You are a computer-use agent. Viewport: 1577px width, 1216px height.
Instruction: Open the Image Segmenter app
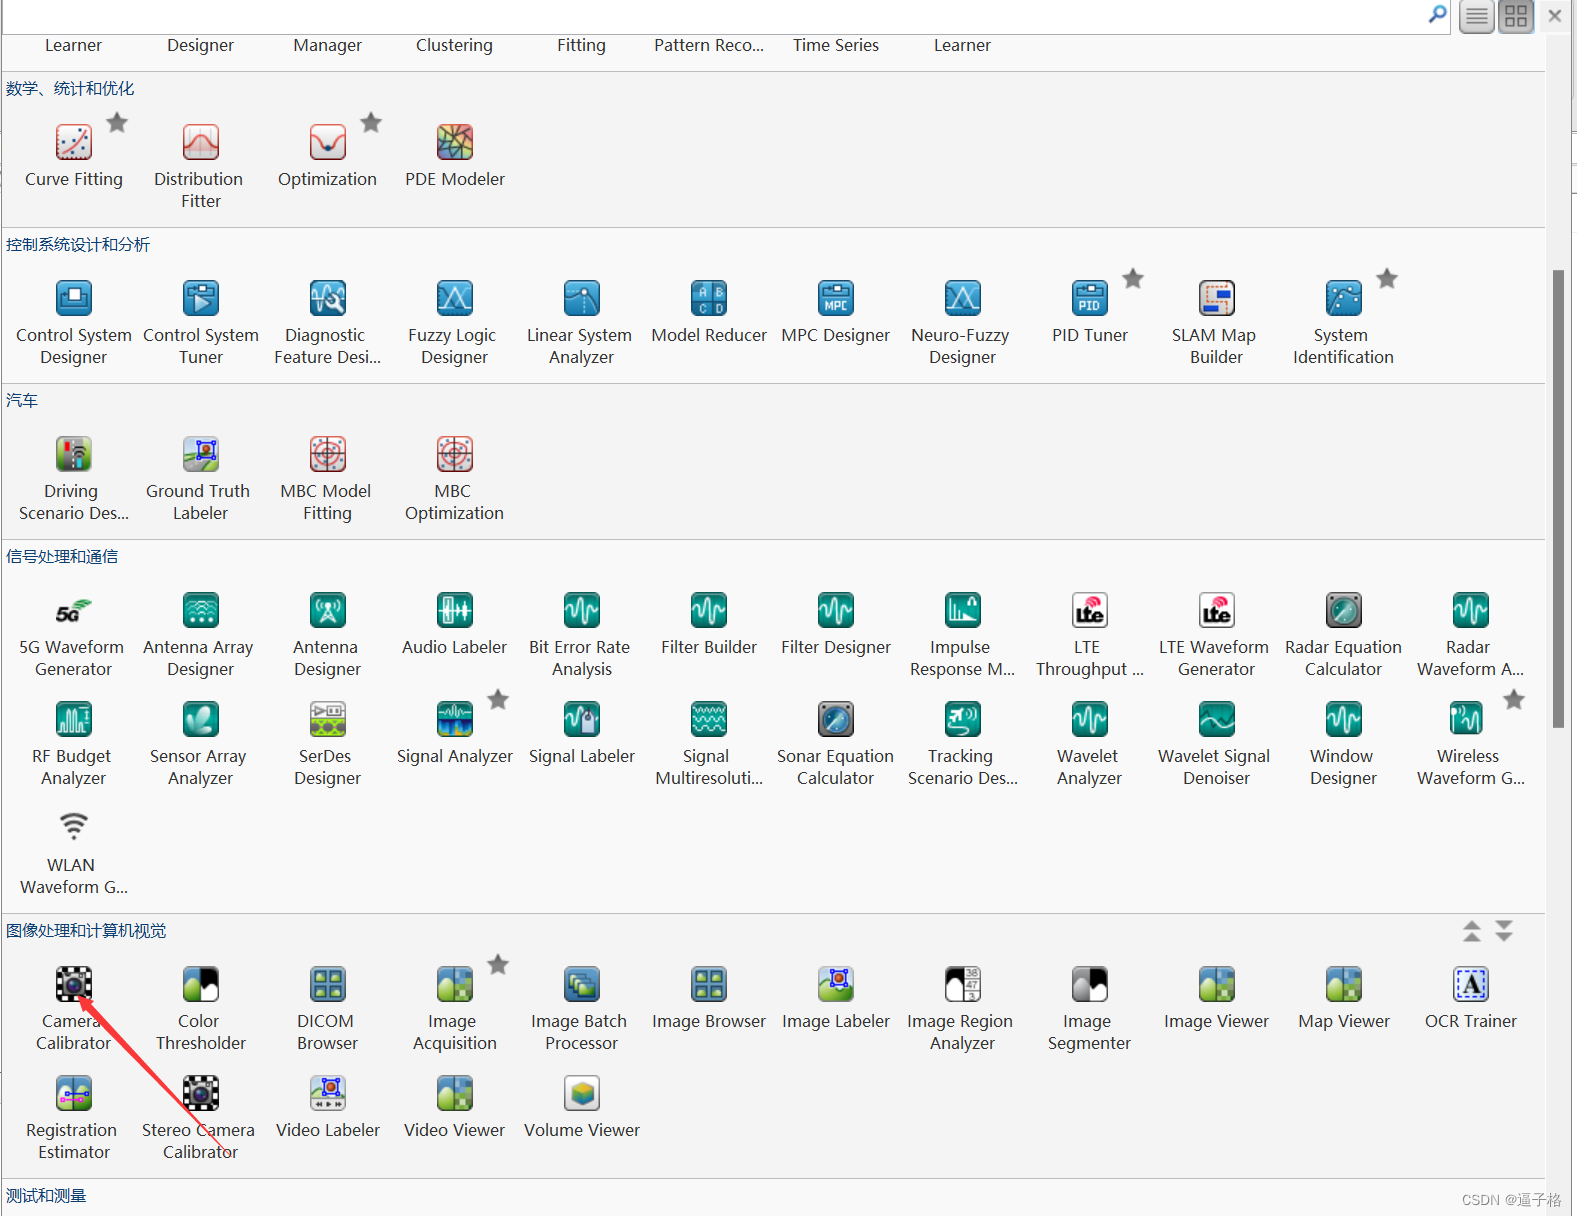pos(1090,984)
